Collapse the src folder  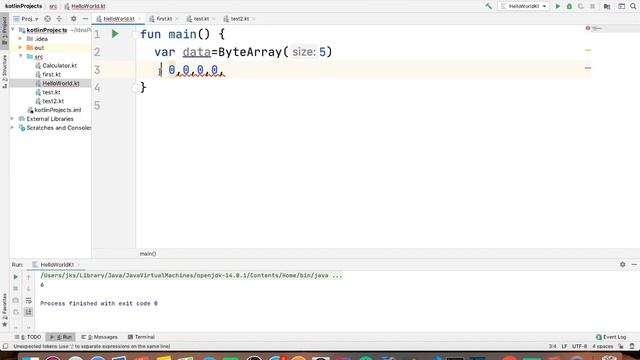point(20,56)
